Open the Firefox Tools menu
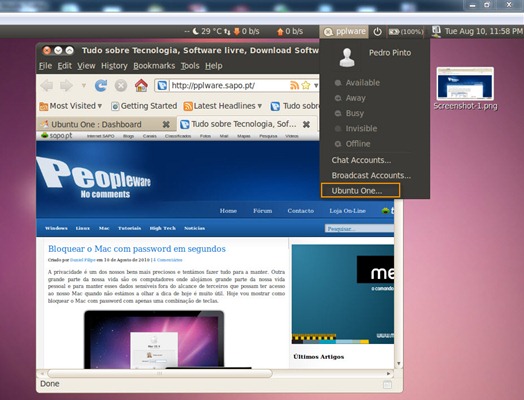524x400 pixels. click(x=190, y=66)
